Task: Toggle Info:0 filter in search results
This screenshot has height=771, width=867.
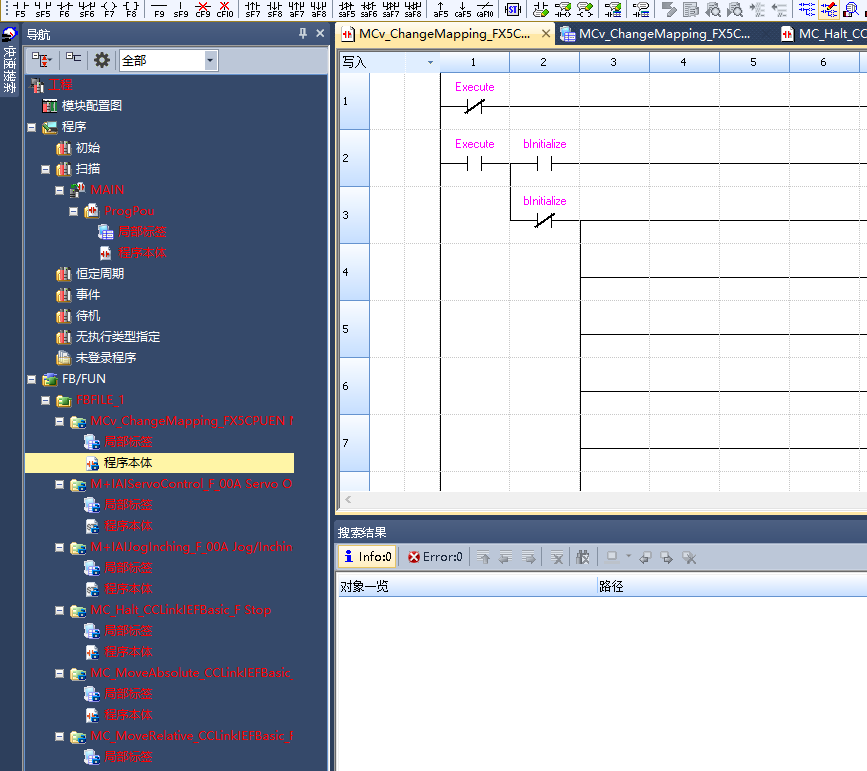Action: click(368, 557)
